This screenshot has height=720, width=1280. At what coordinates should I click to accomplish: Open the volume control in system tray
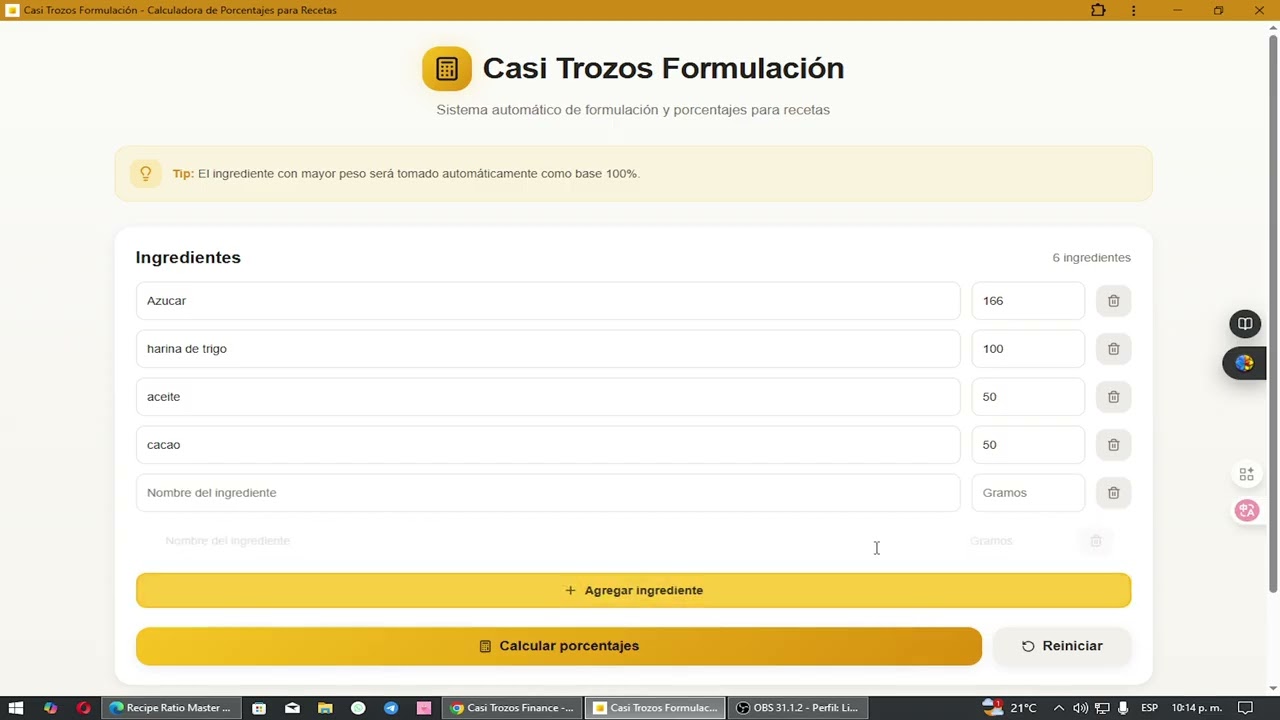1080,708
